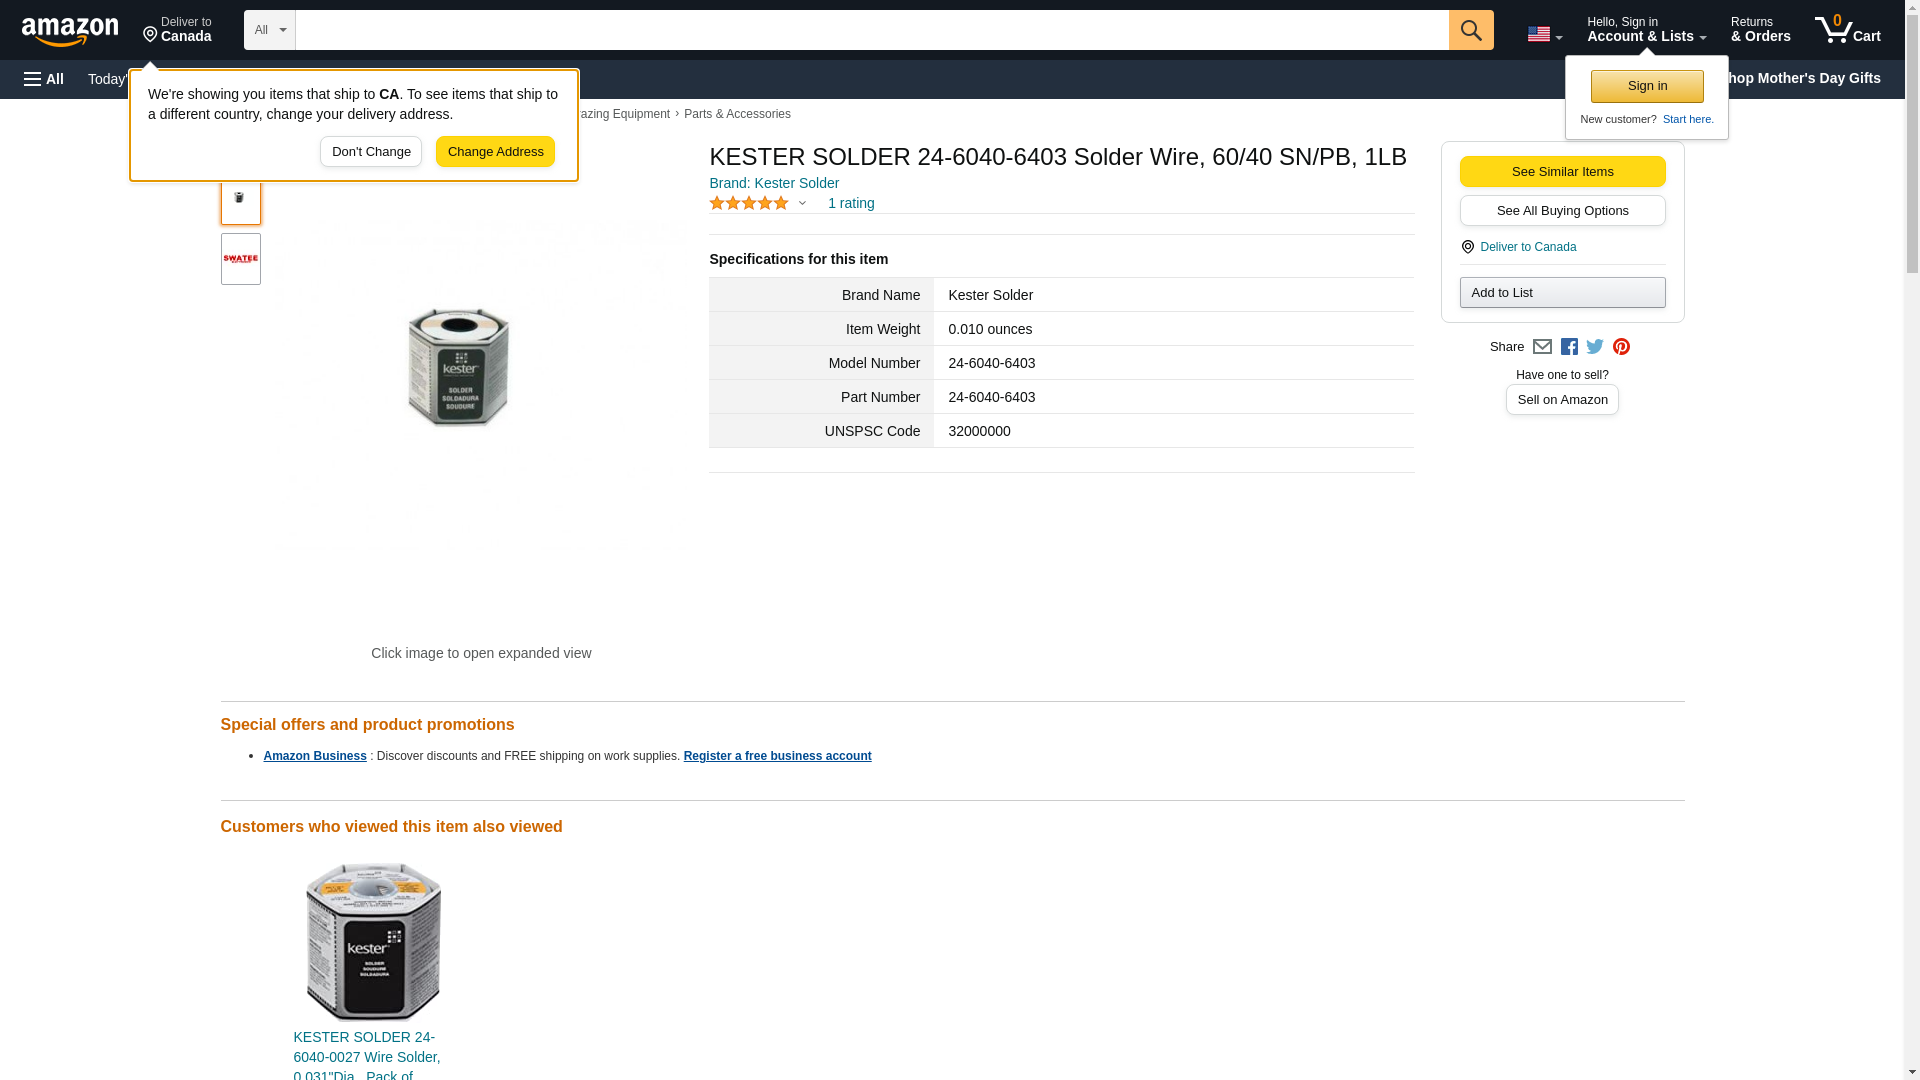Select the SWATEE product thumbnail

click(x=240, y=259)
